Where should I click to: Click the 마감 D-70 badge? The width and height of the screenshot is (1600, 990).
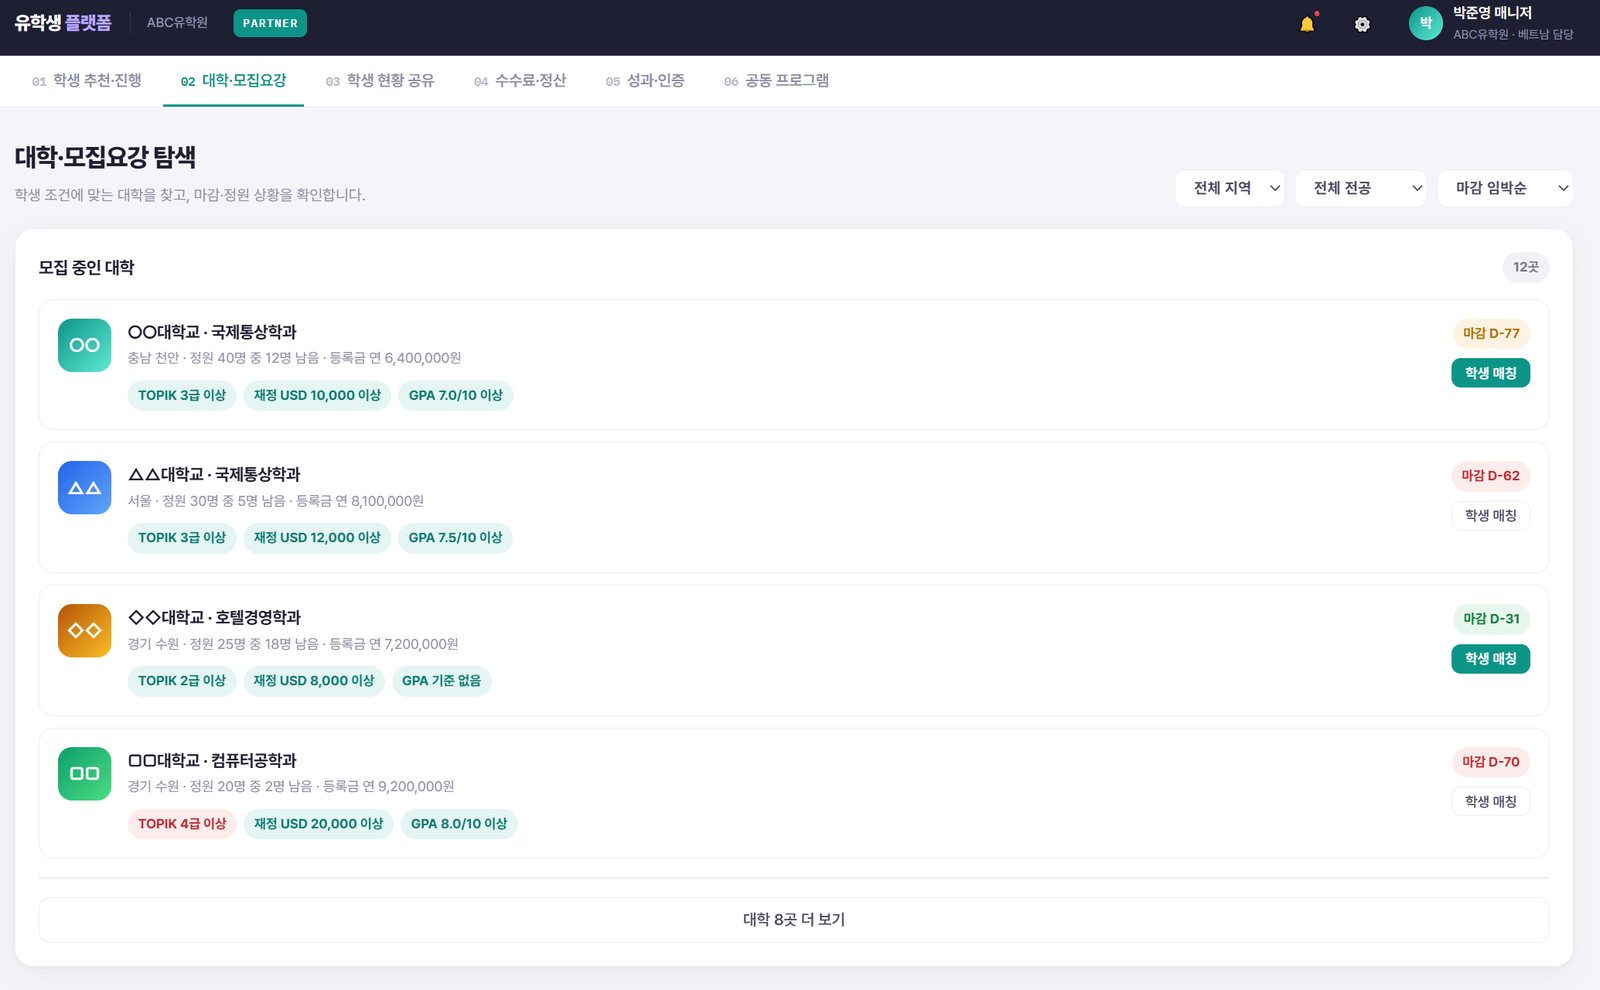(x=1490, y=762)
